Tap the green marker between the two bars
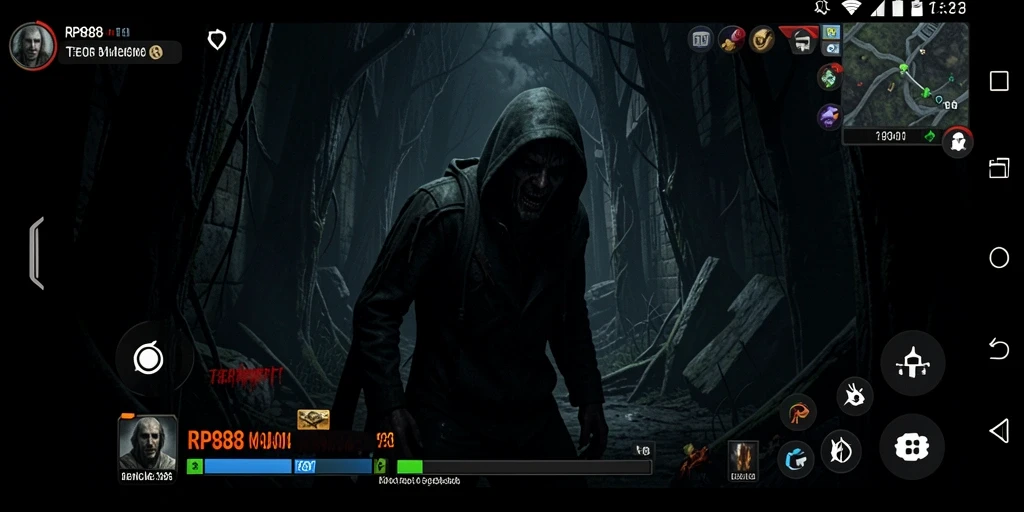The image size is (1024, 512). (x=380, y=466)
